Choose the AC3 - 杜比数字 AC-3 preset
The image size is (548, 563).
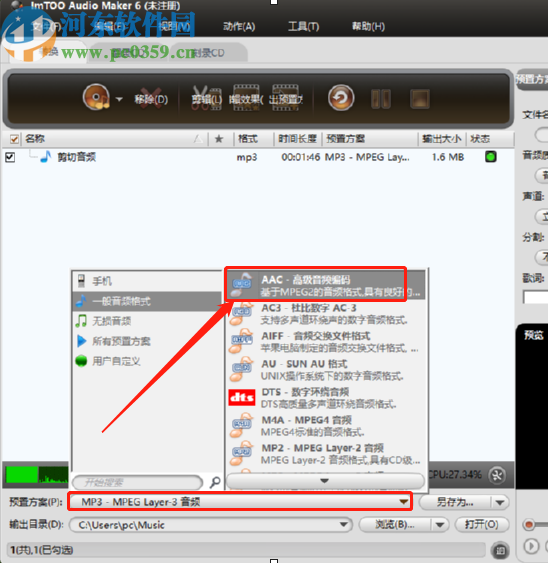(x=326, y=313)
